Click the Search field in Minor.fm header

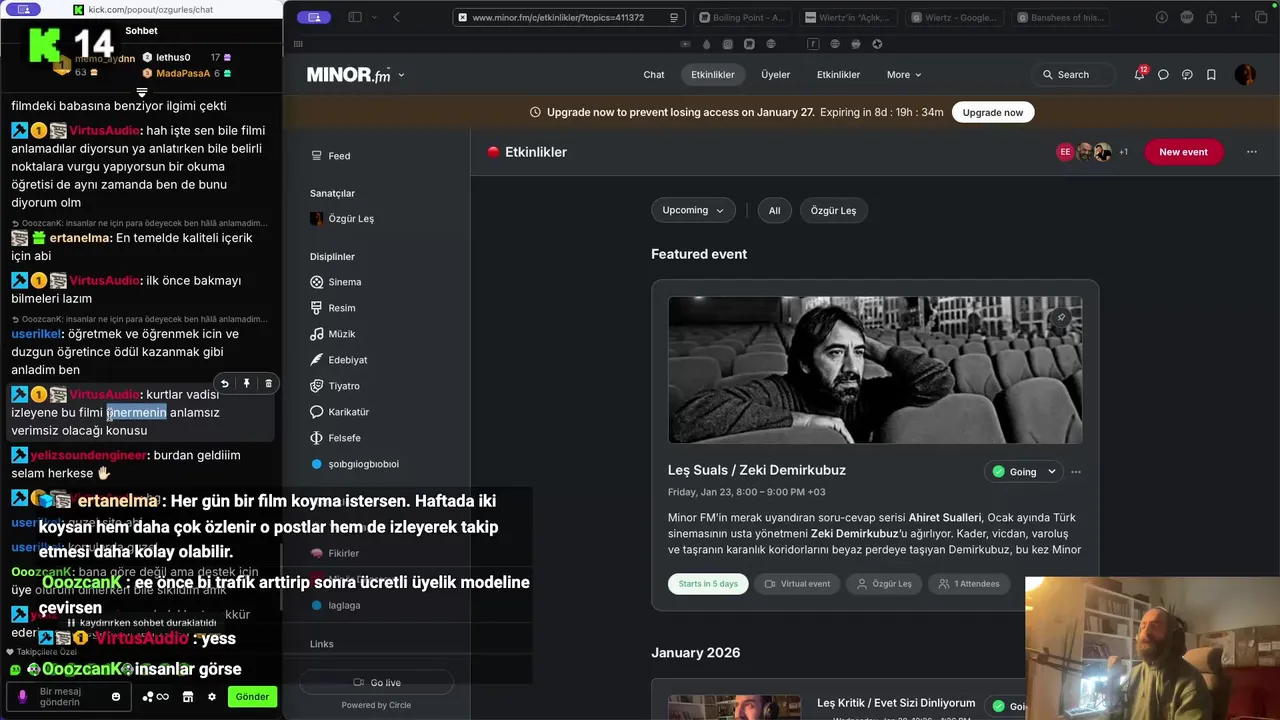point(1072,75)
